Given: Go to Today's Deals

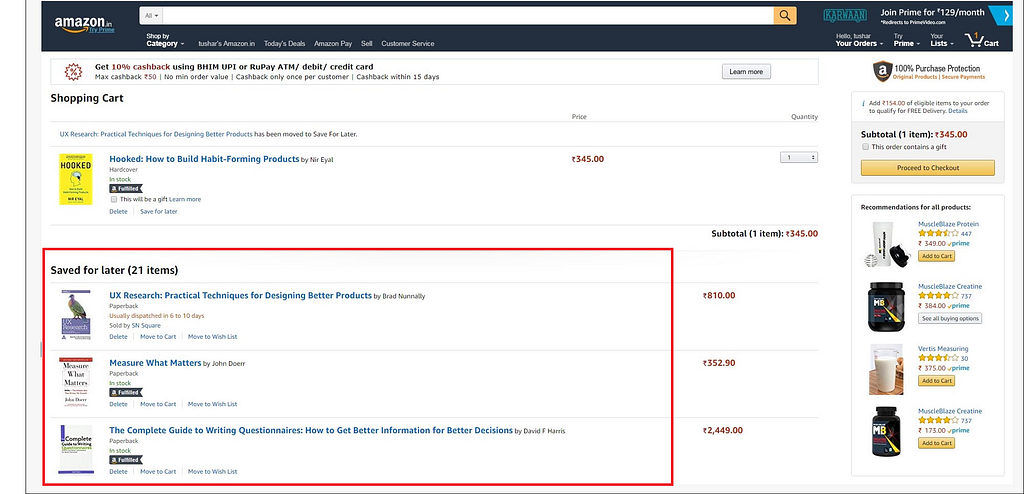Looking at the screenshot, I should pyautogui.click(x=285, y=44).
